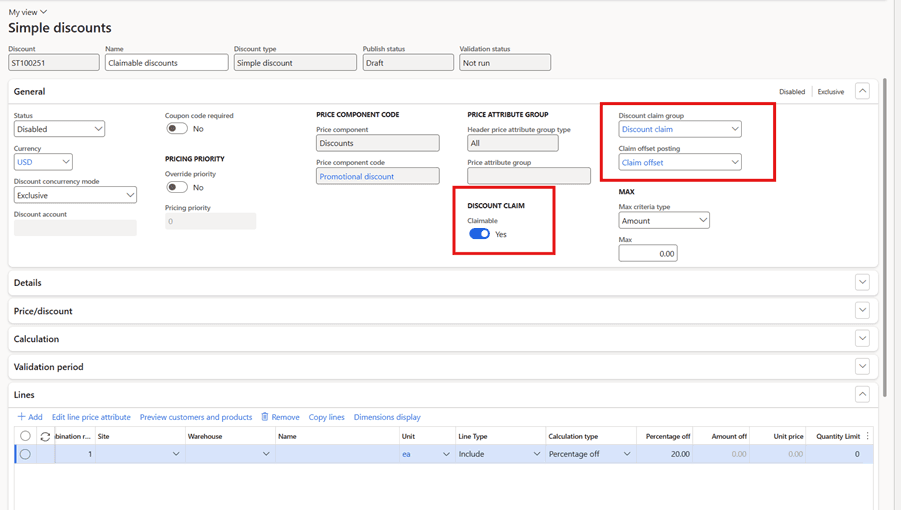Click Copy lines

(x=326, y=417)
